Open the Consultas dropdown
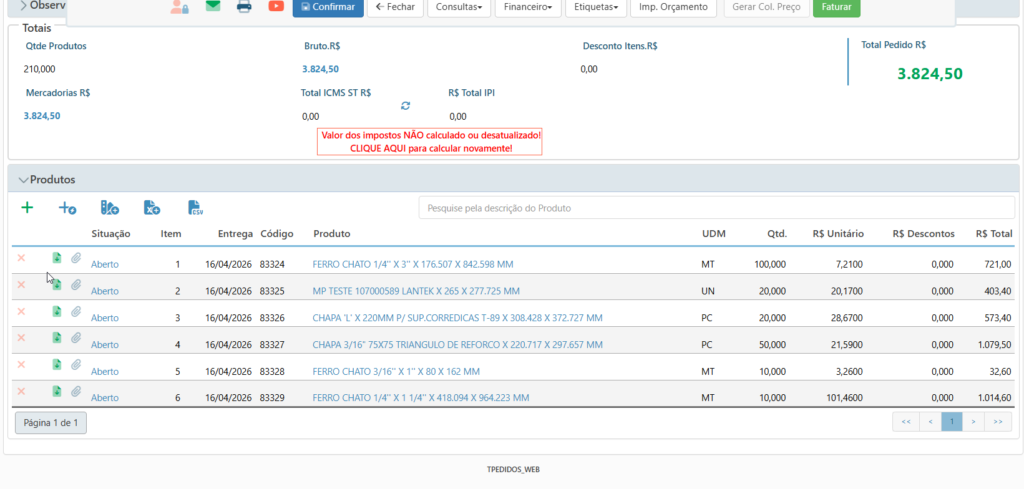This screenshot has height=489, width=1024. coord(460,8)
